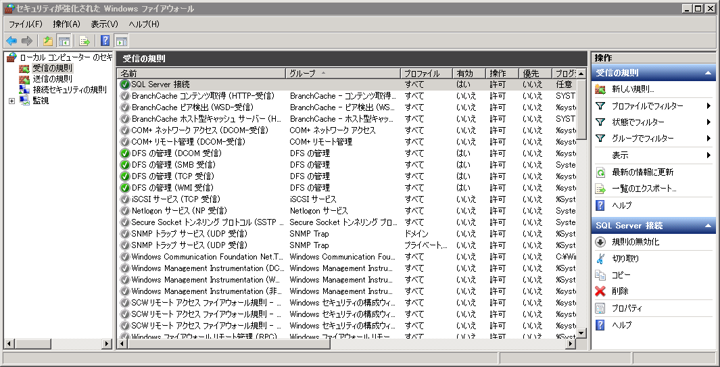The height and width of the screenshot is (367, 720).
Task: Select the COM+ リモート管理 (DCOM-受信) rule
Action: (x=347, y=142)
